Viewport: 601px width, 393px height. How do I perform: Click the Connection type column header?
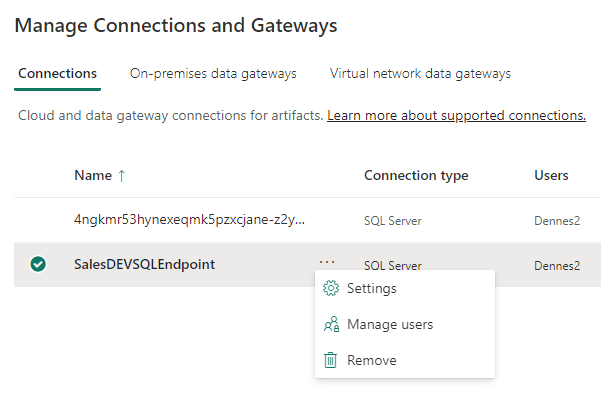click(416, 176)
